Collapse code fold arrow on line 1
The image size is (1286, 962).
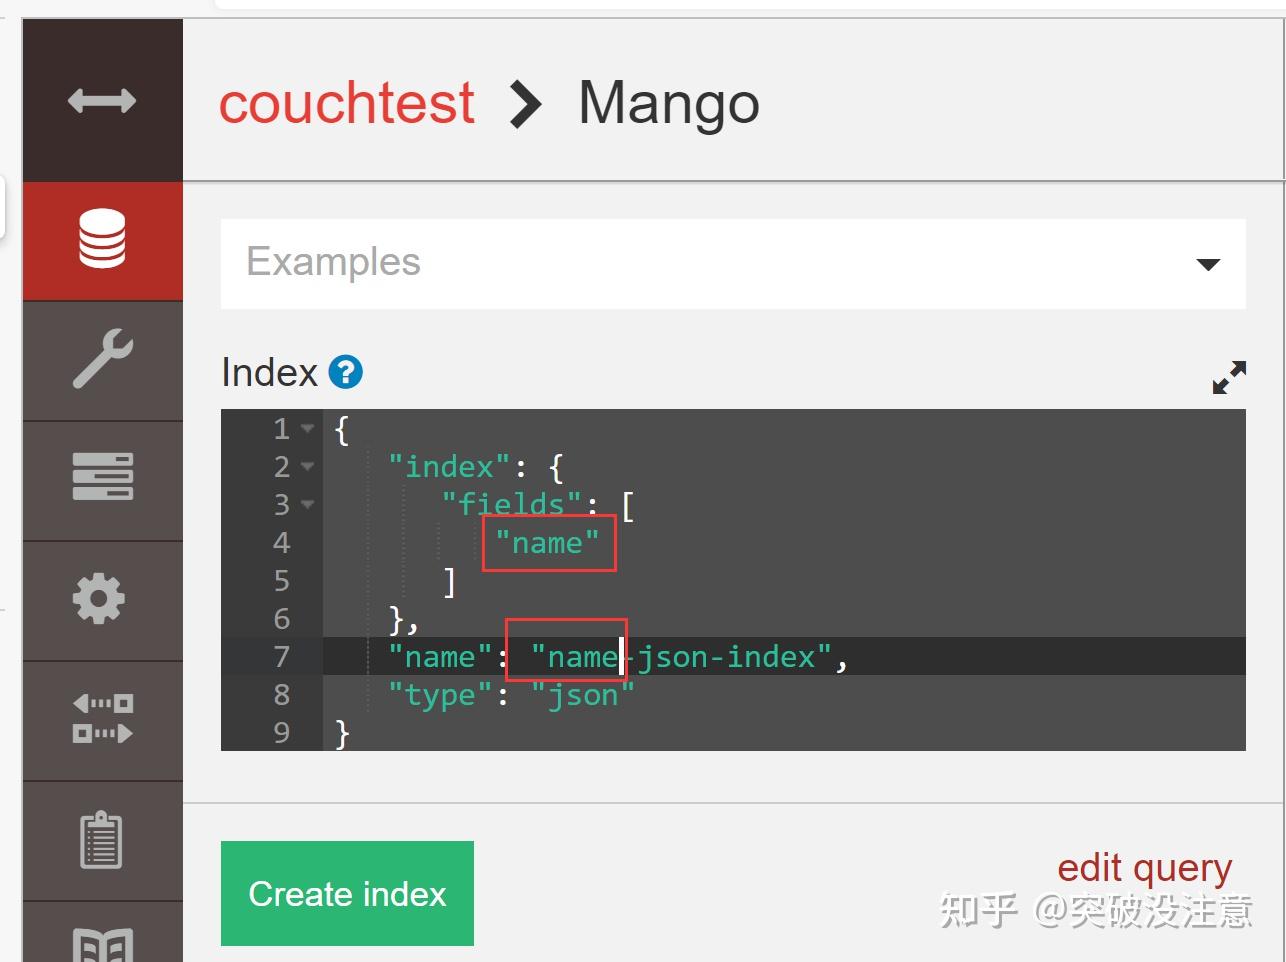click(308, 429)
